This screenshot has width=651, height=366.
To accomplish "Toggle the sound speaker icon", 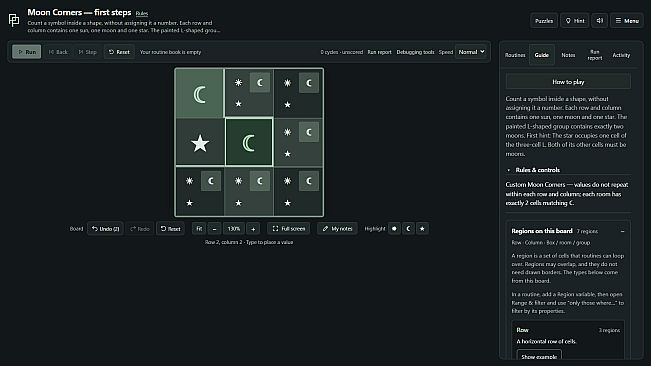I will tap(600, 21).
